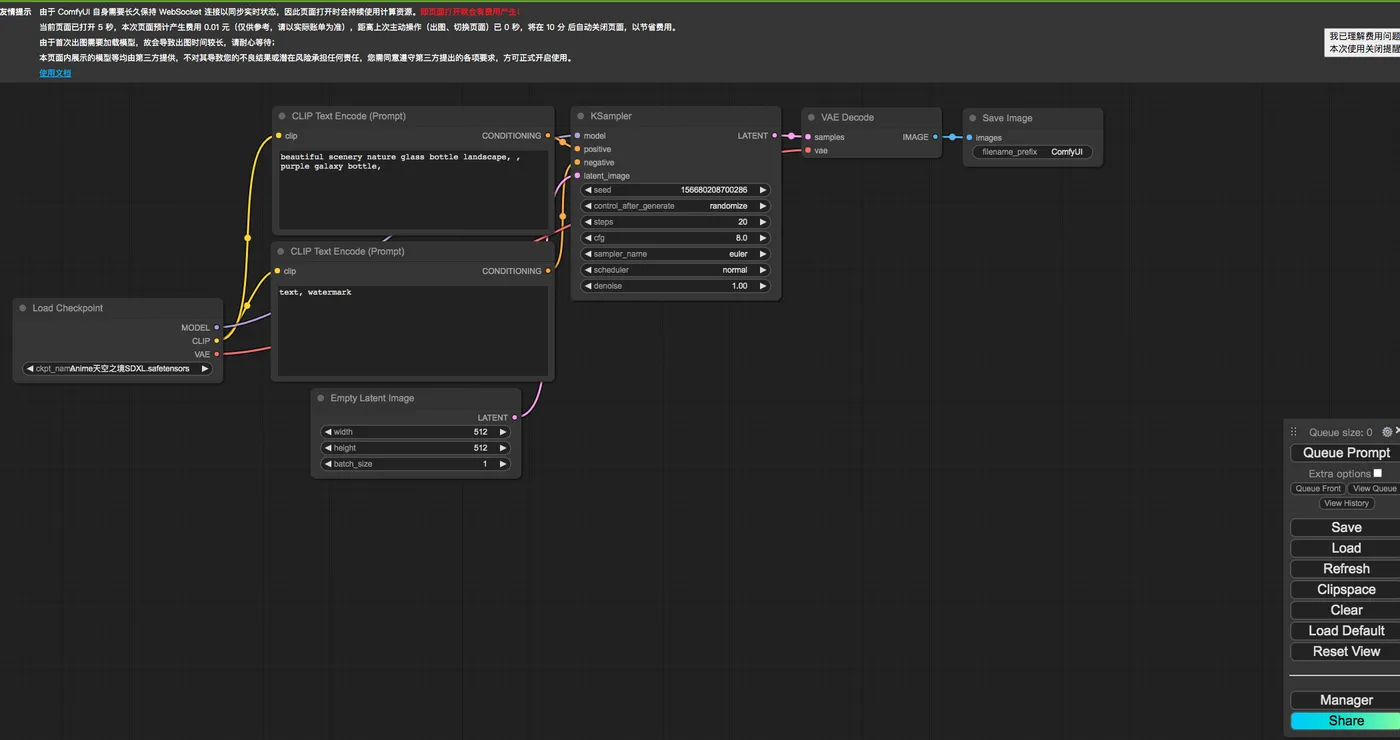Open the sampler_name dropdown showing euler

coord(675,254)
